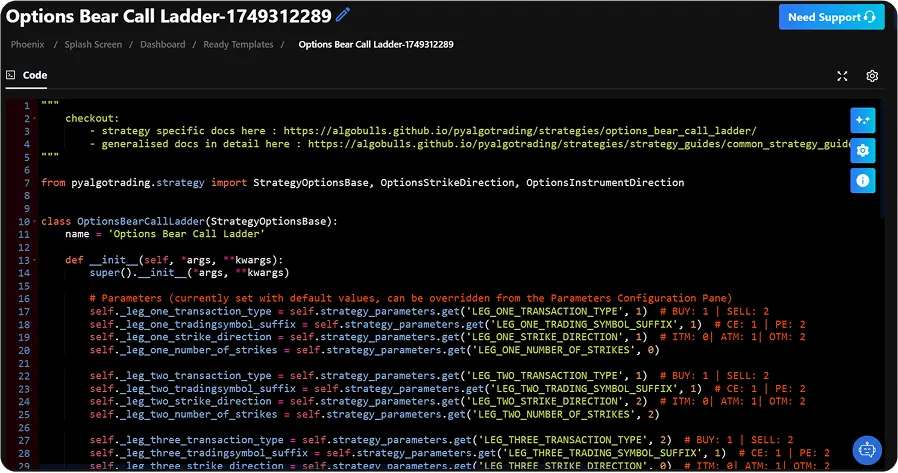The width and height of the screenshot is (898, 473).
Task: Open the chatbot widget icon
Action: pyautogui.click(x=867, y=450)
